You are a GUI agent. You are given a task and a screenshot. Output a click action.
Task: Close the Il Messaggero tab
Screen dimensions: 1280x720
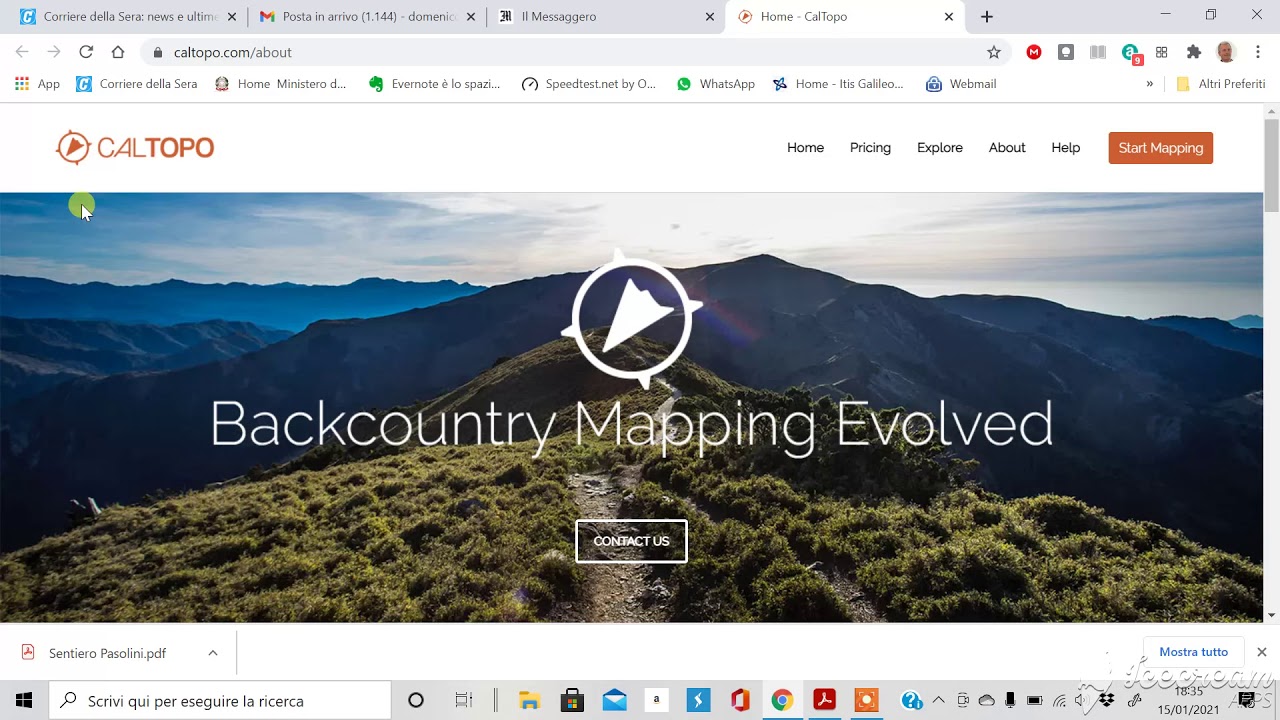[710, 17]
